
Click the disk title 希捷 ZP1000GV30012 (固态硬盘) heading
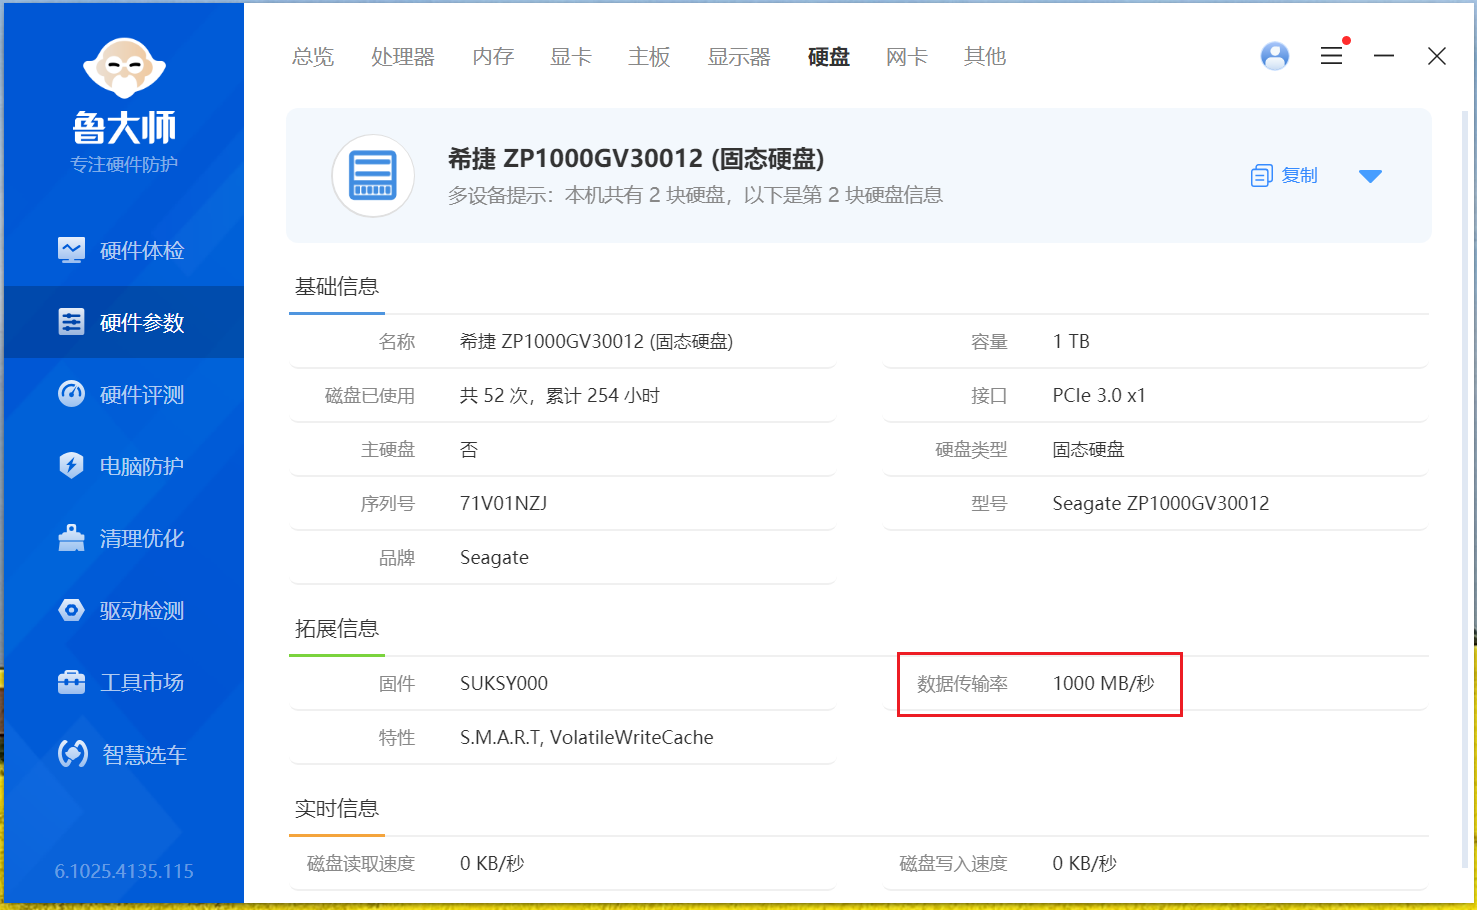tap(636, 159)
